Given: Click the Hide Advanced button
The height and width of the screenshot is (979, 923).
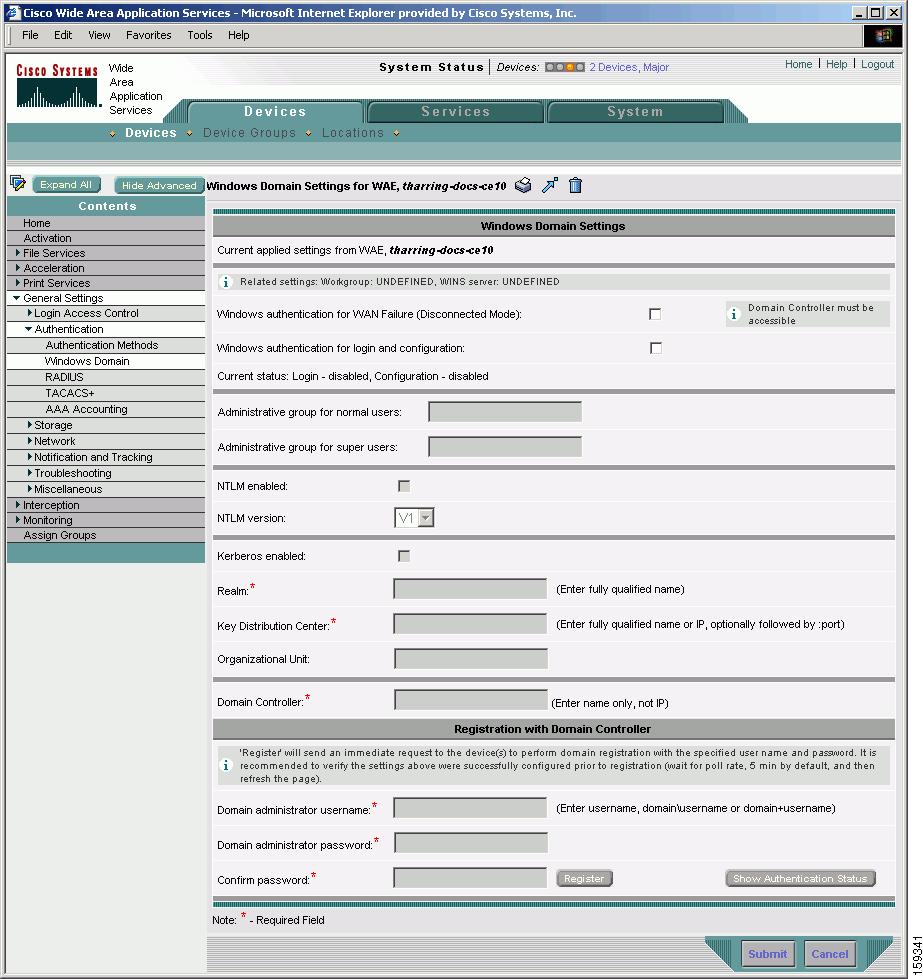Looking at the screenshot, I should click(159, 185).
